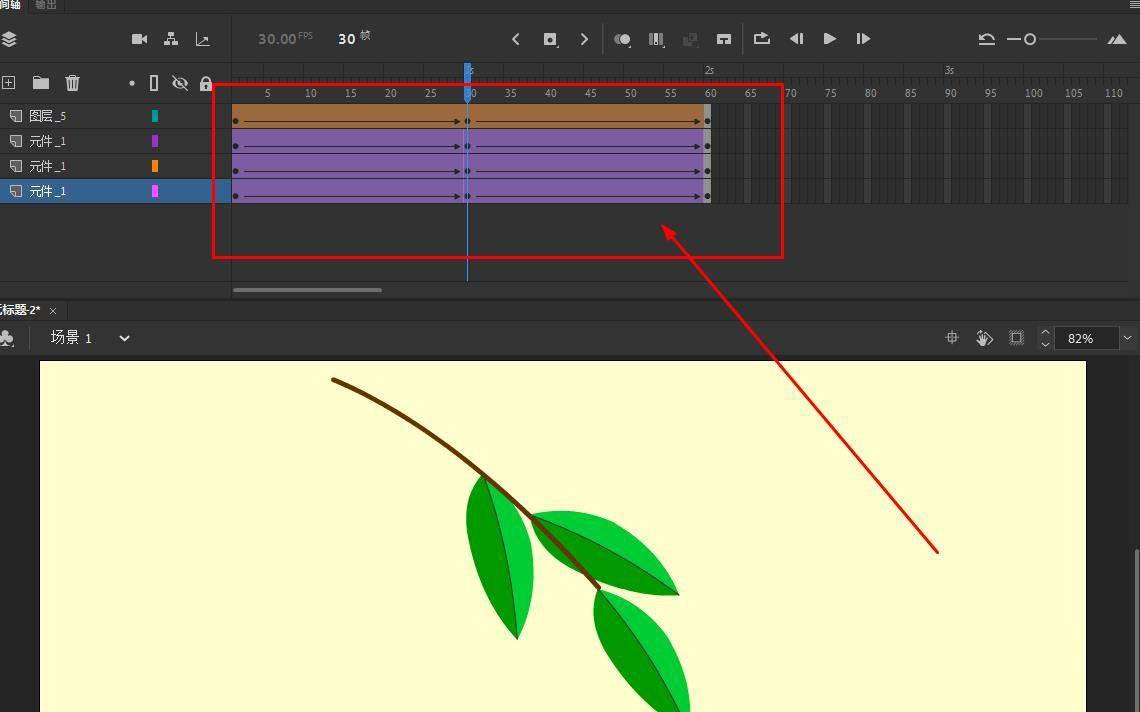Delete the selected layer with trash icon
The width and height of the screenshot is (1140, 712).
[72, 83]
